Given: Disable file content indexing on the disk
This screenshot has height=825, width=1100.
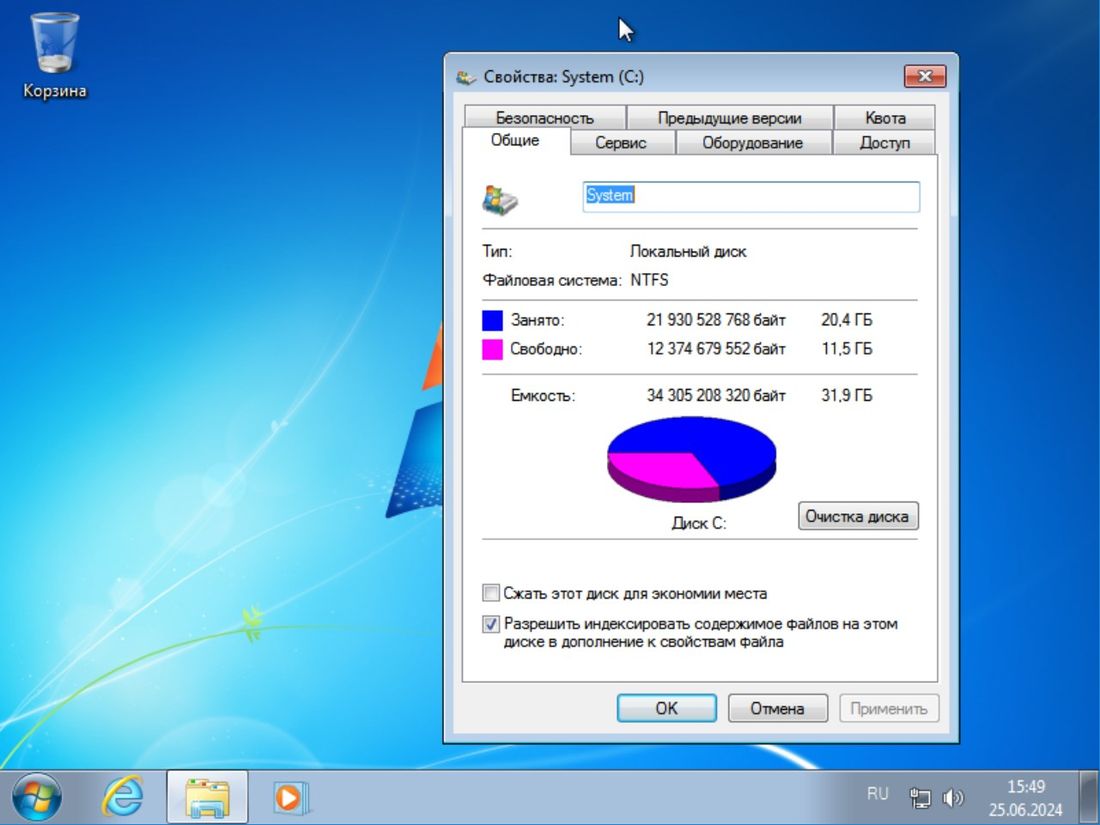Looking at the screenshot, I should pos(491,623).
